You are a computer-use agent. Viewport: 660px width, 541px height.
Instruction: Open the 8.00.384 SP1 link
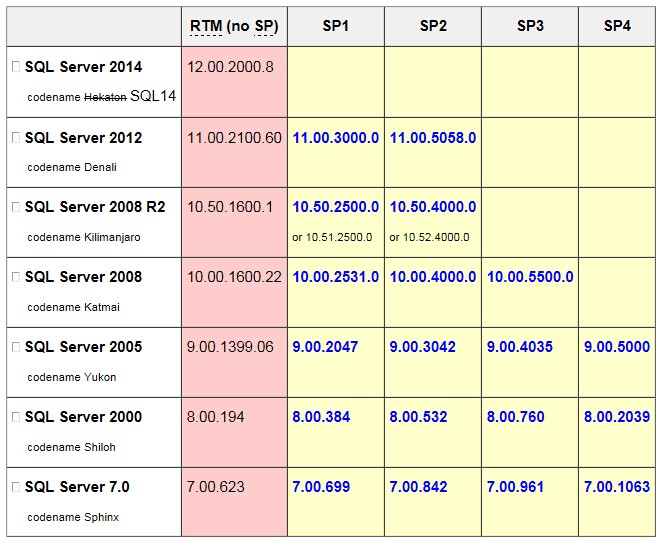click(x=321, y=417)
